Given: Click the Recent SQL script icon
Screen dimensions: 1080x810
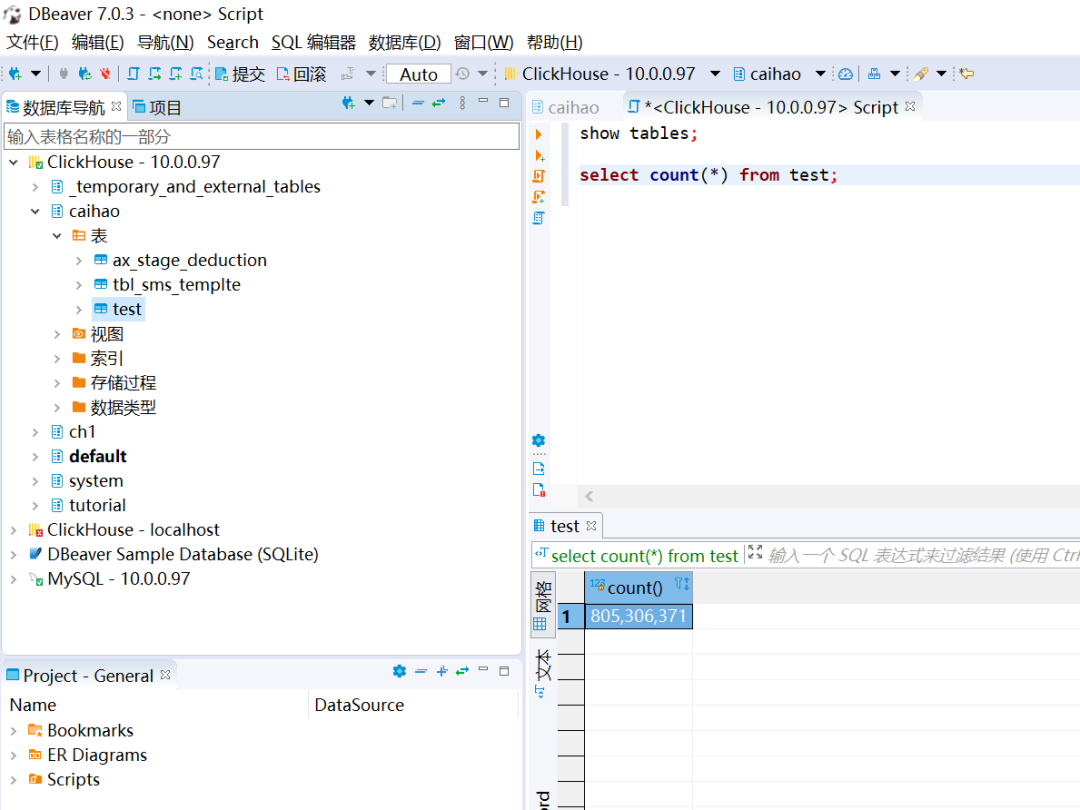Looking at the screenshot, I should click(x=155, y=74).
